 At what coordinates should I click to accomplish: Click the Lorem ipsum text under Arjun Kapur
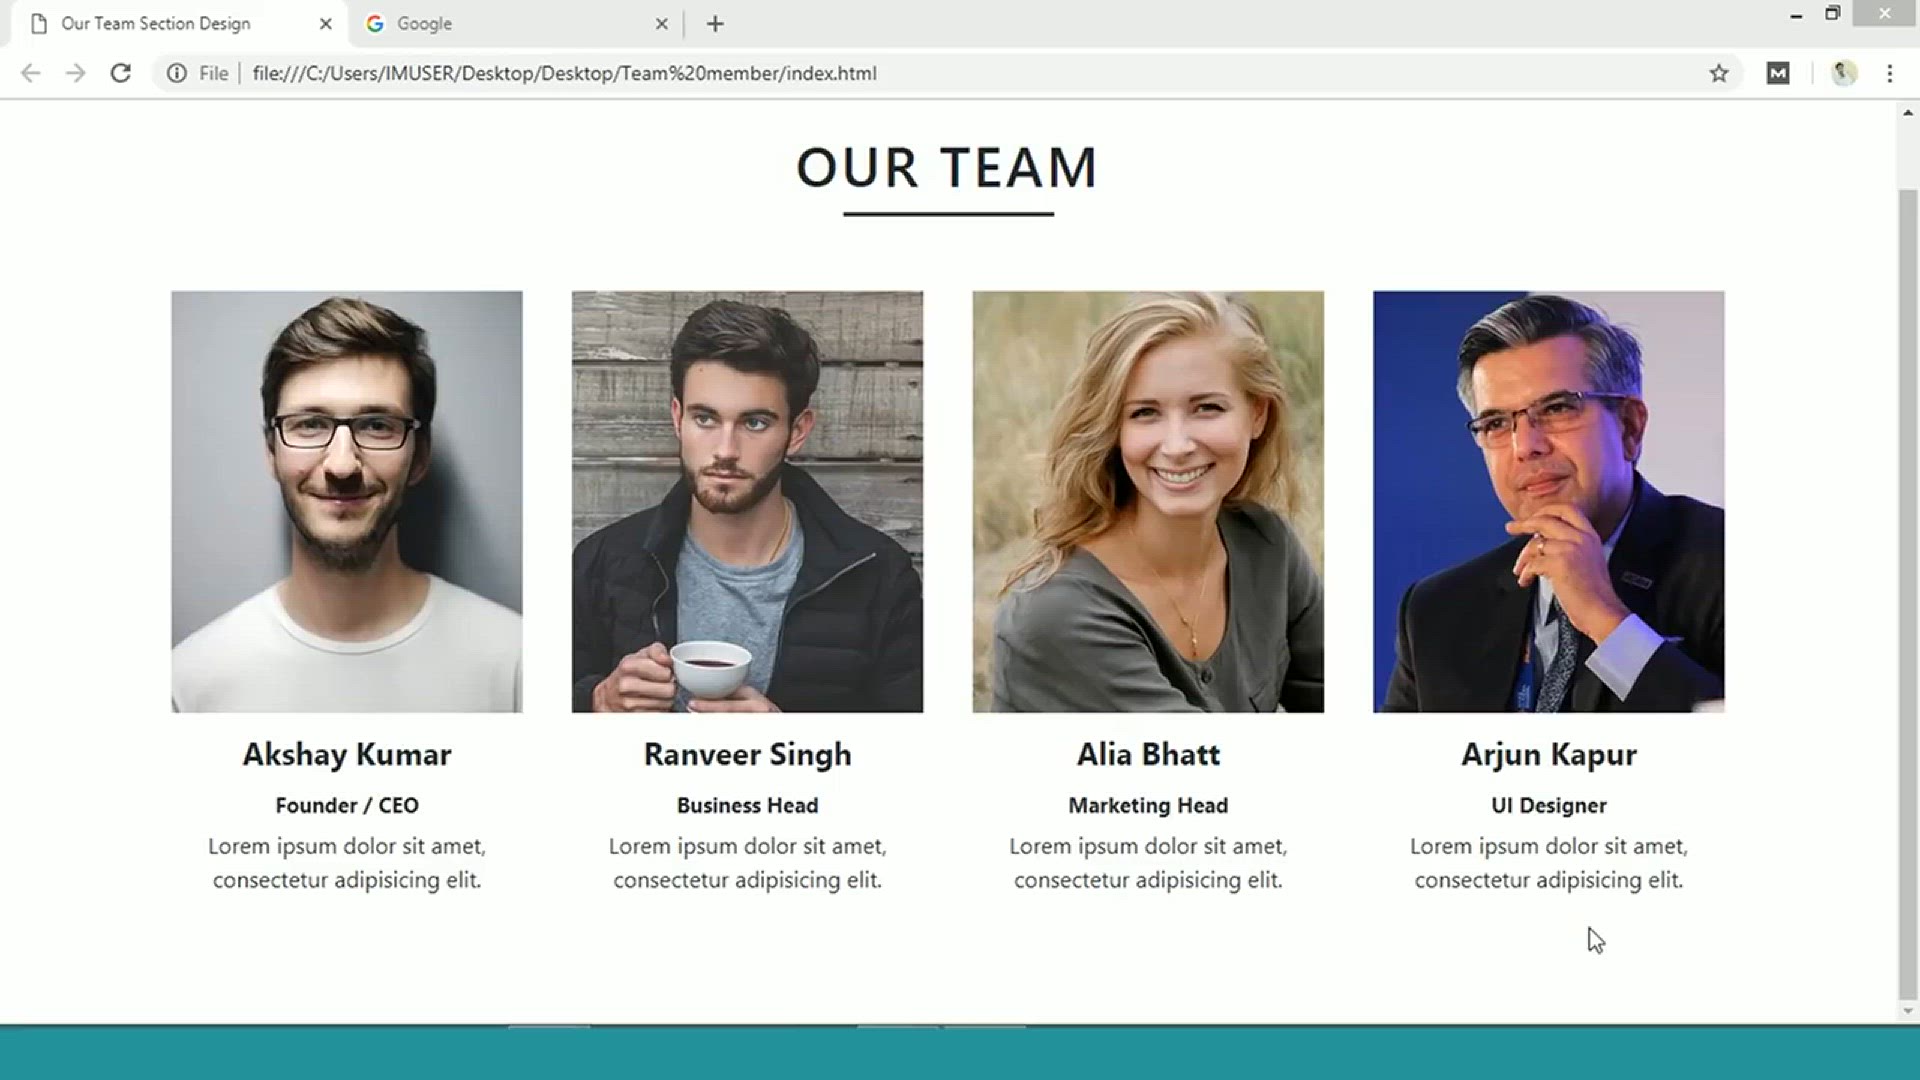pyautogui.click(x=1549, y=863)
